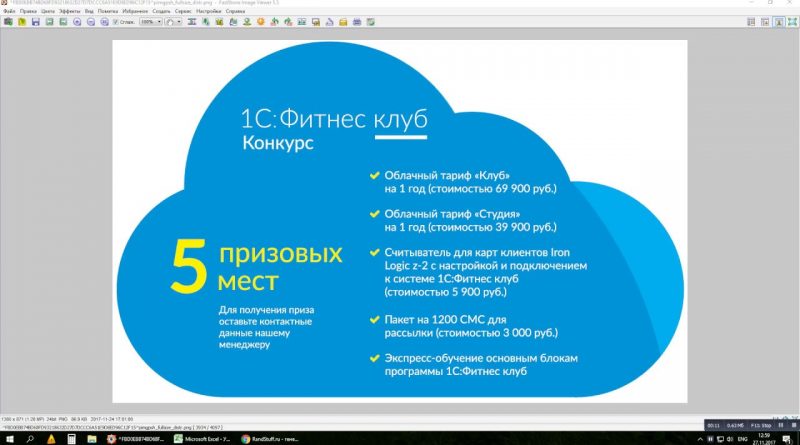Click the first icon right of the hand tool dropdown
The width and height of the screenshot is (800, 445).
pos(192,22)
